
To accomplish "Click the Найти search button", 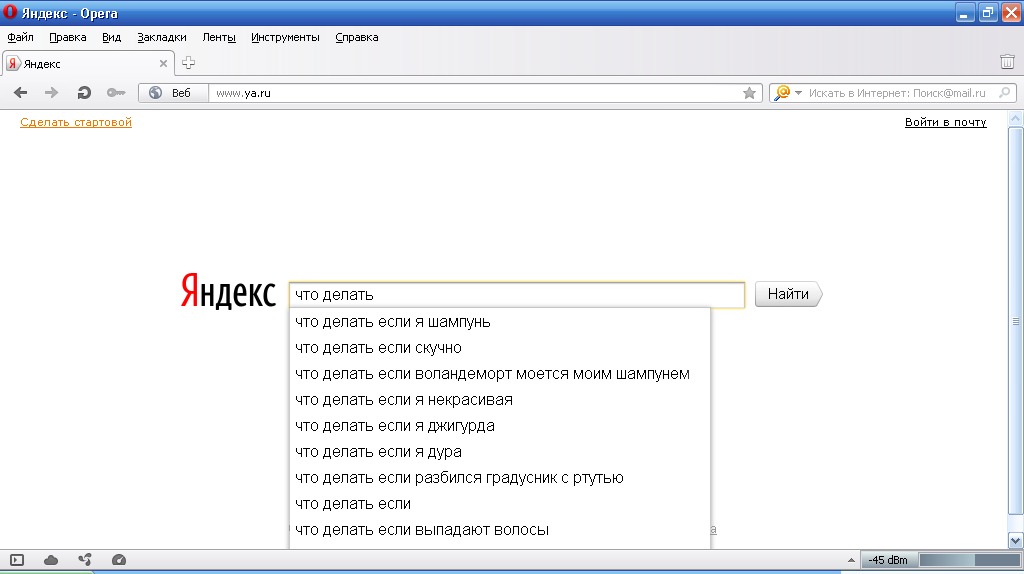I will (788, 294).
